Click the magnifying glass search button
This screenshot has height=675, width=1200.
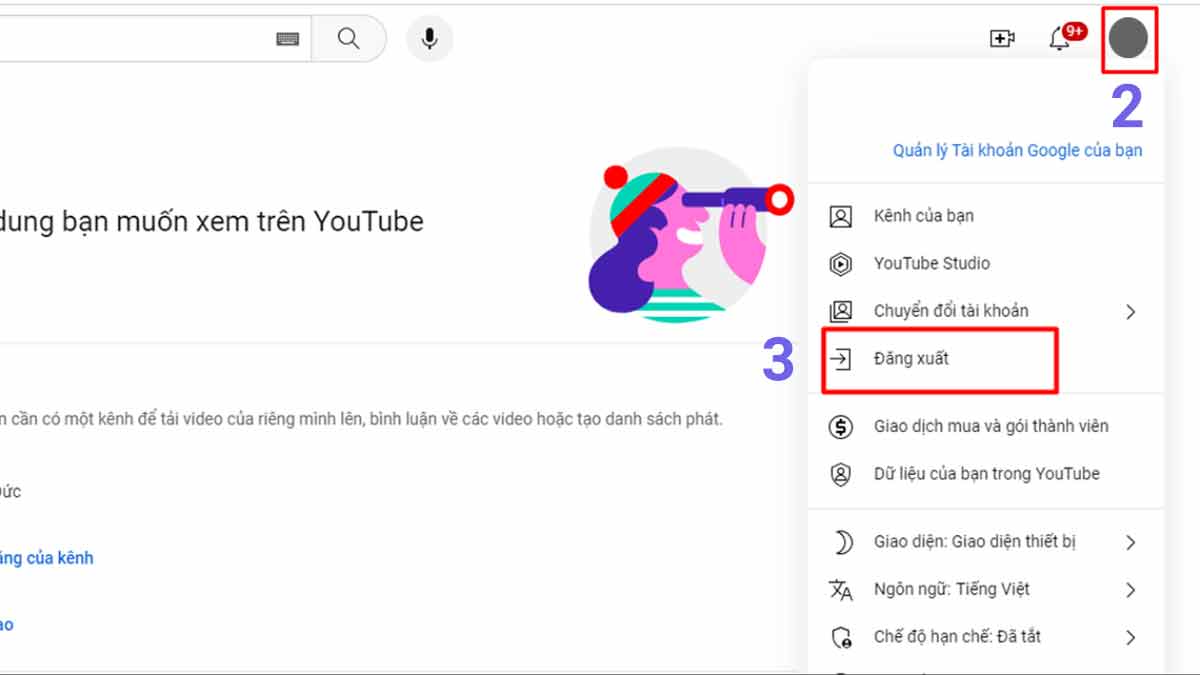pos(348,39)
